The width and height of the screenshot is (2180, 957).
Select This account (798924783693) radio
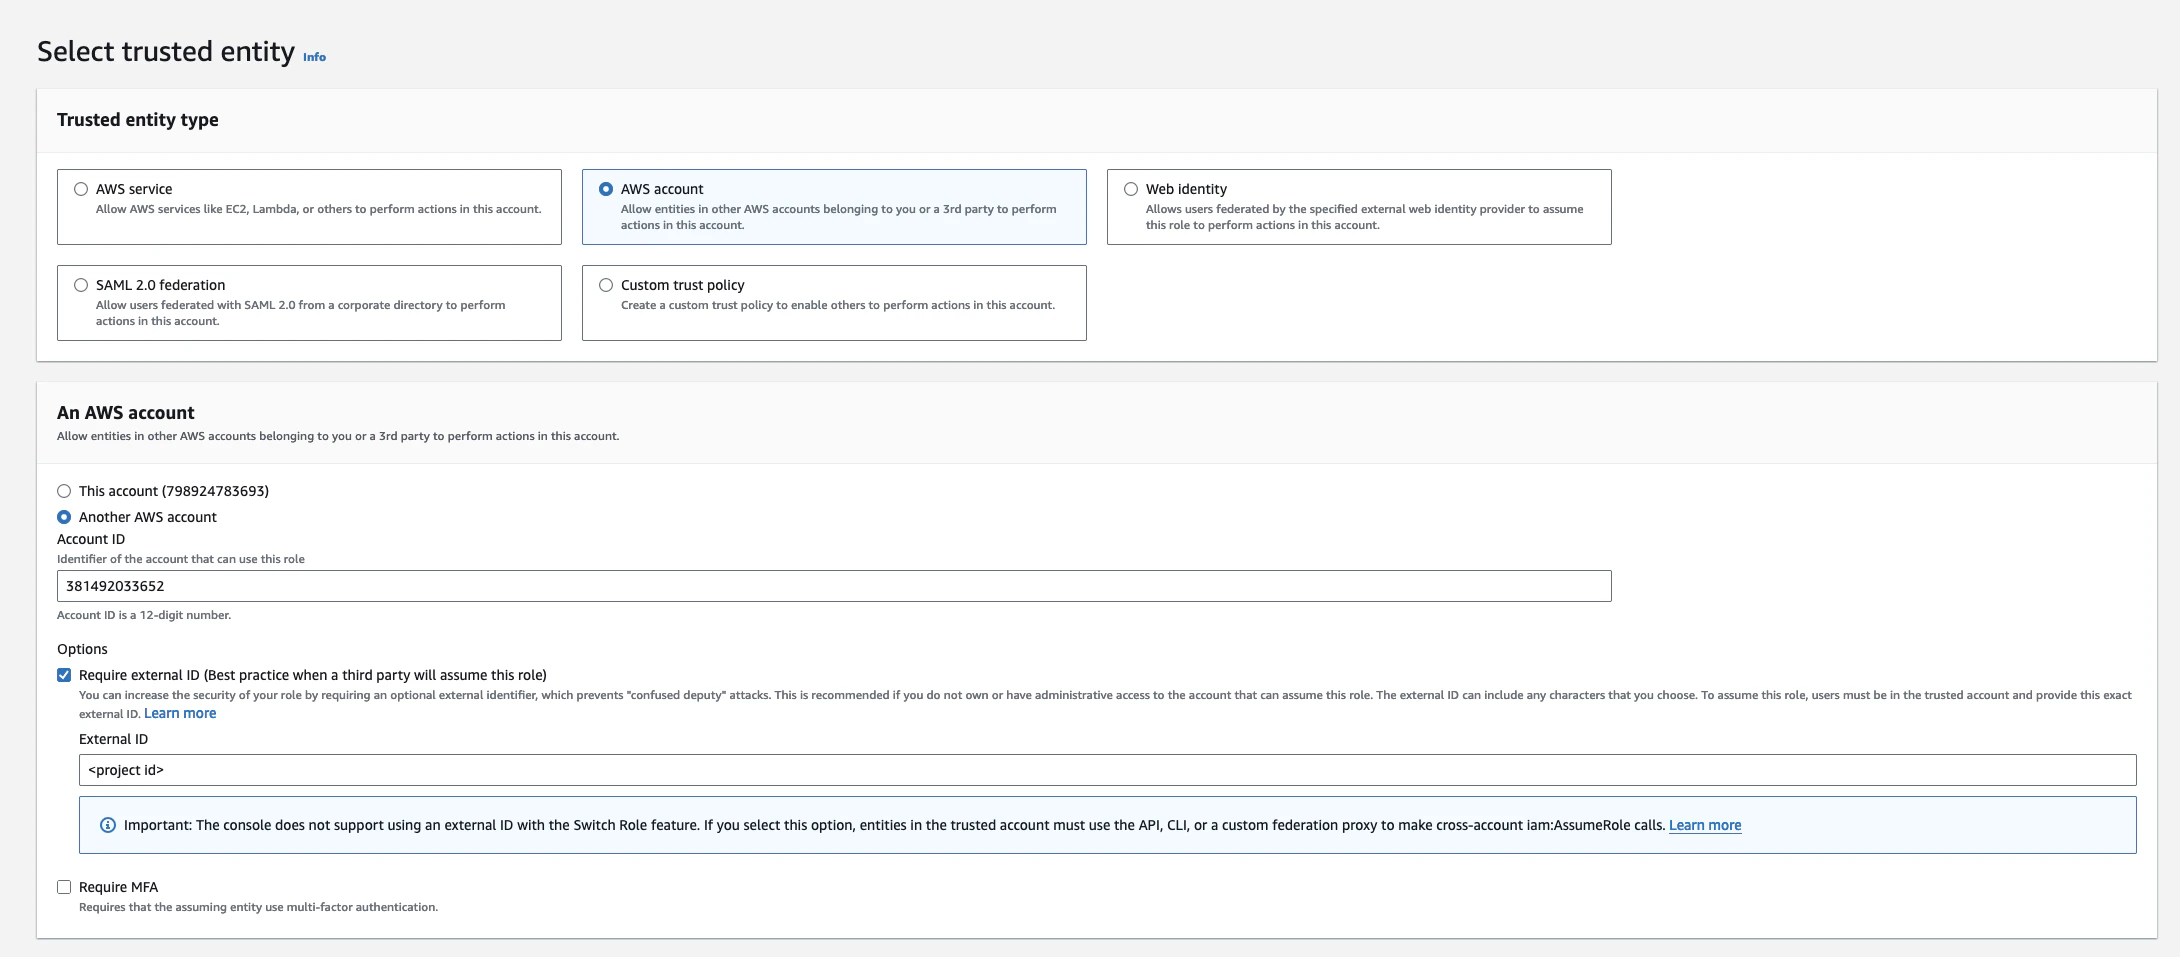64,491
